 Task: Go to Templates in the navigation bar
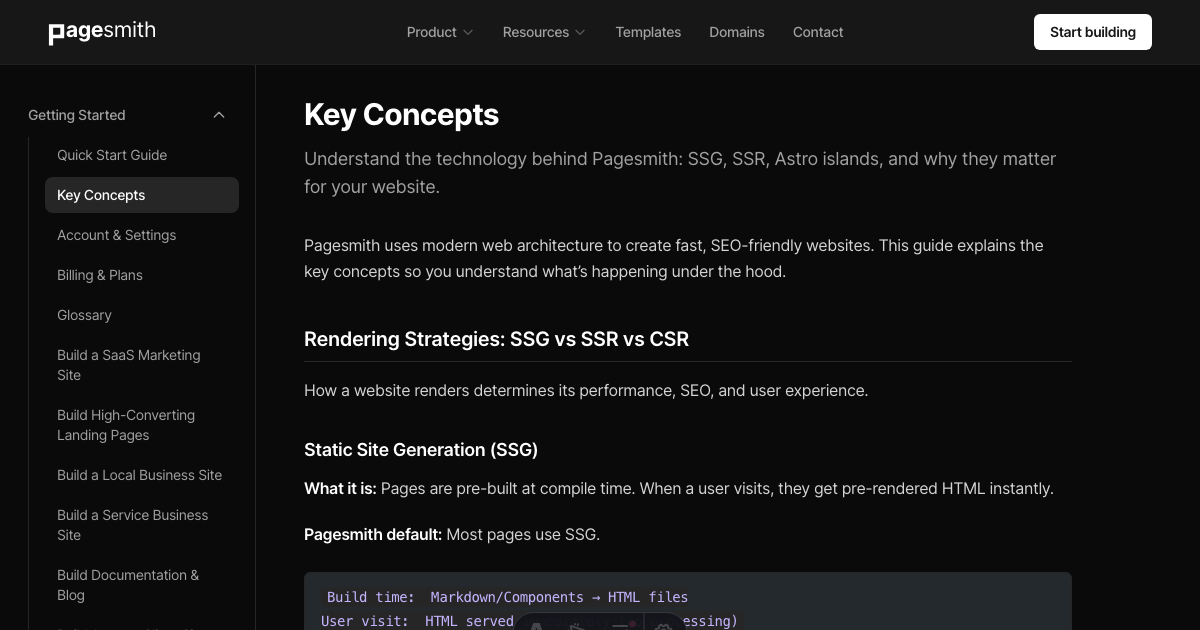(648, 32)
